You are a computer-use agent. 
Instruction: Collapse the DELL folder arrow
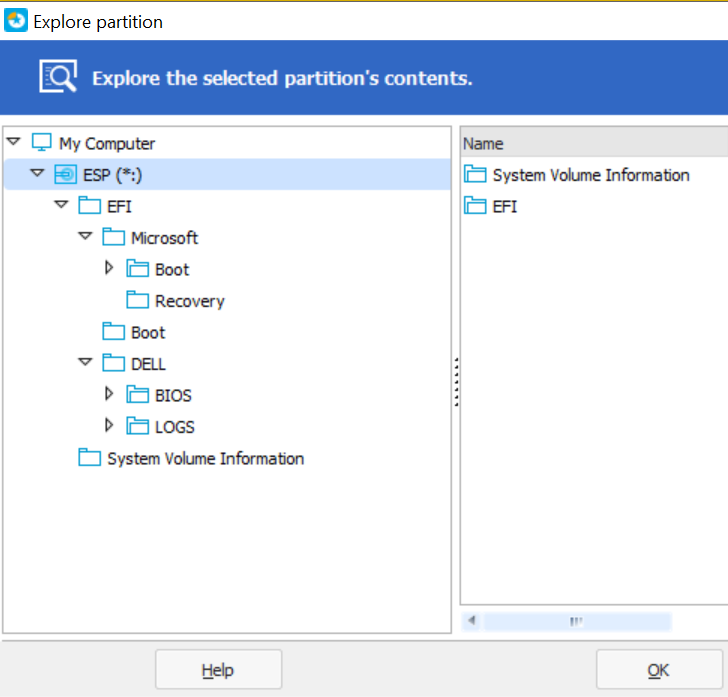85,362
